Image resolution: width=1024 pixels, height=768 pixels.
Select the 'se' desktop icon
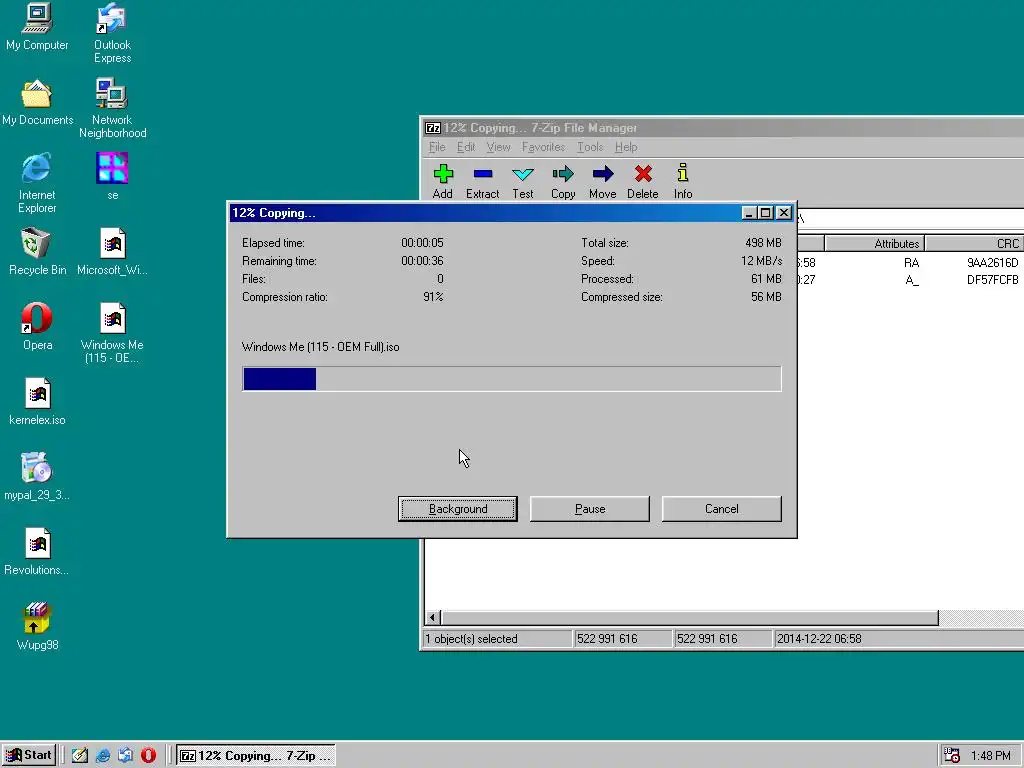tap(112, 176)
